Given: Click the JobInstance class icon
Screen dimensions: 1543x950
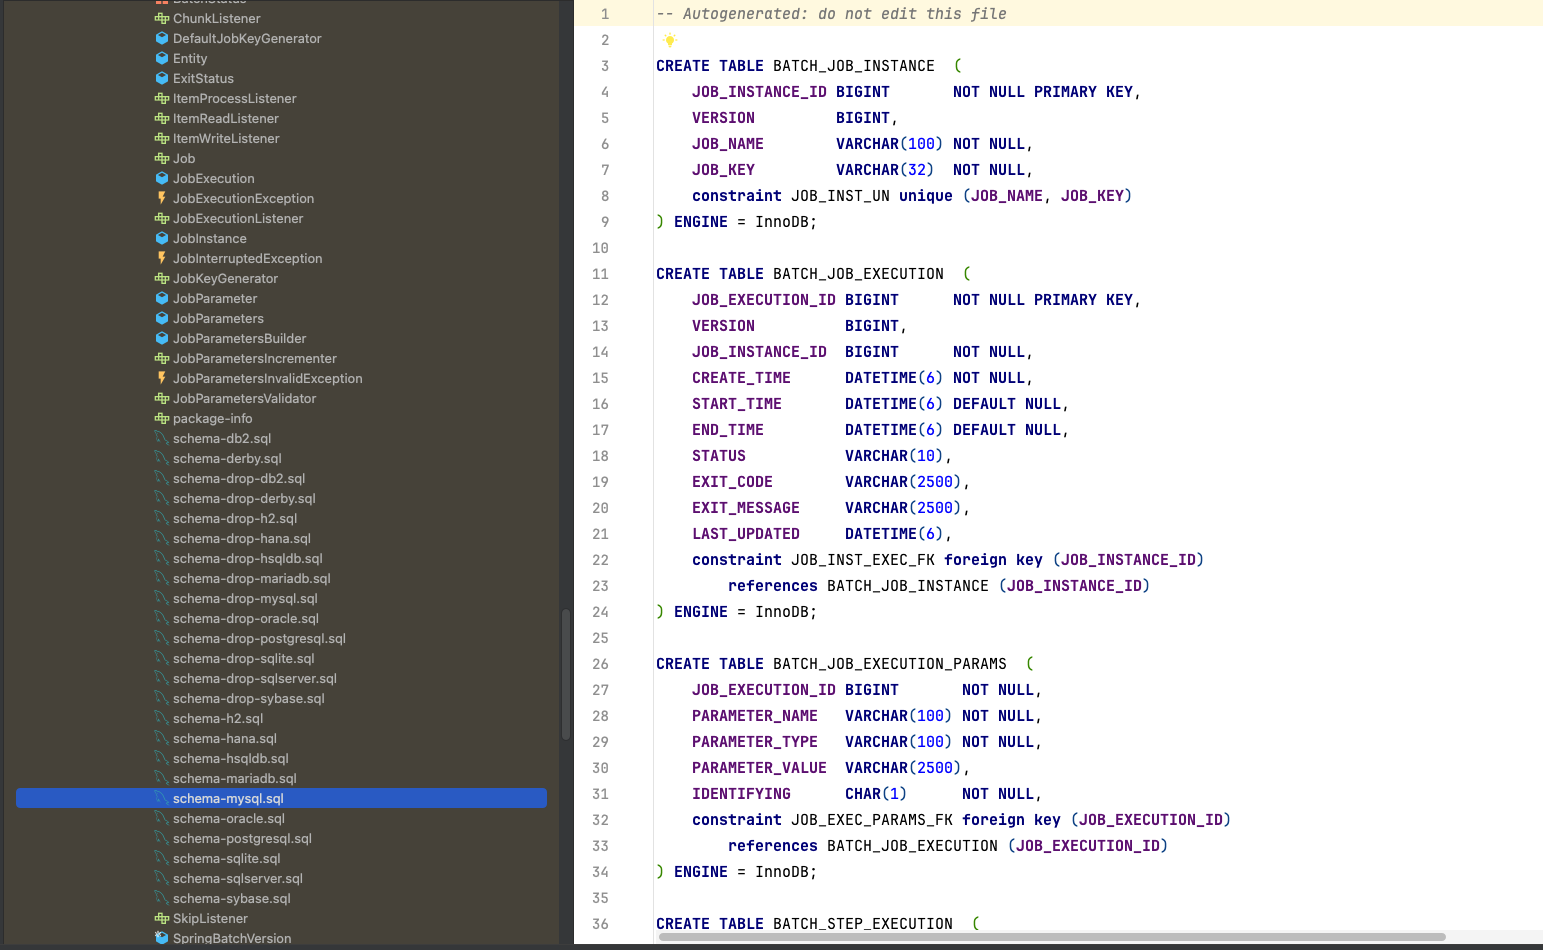Looking at the screenshot, I should point(162,238).
